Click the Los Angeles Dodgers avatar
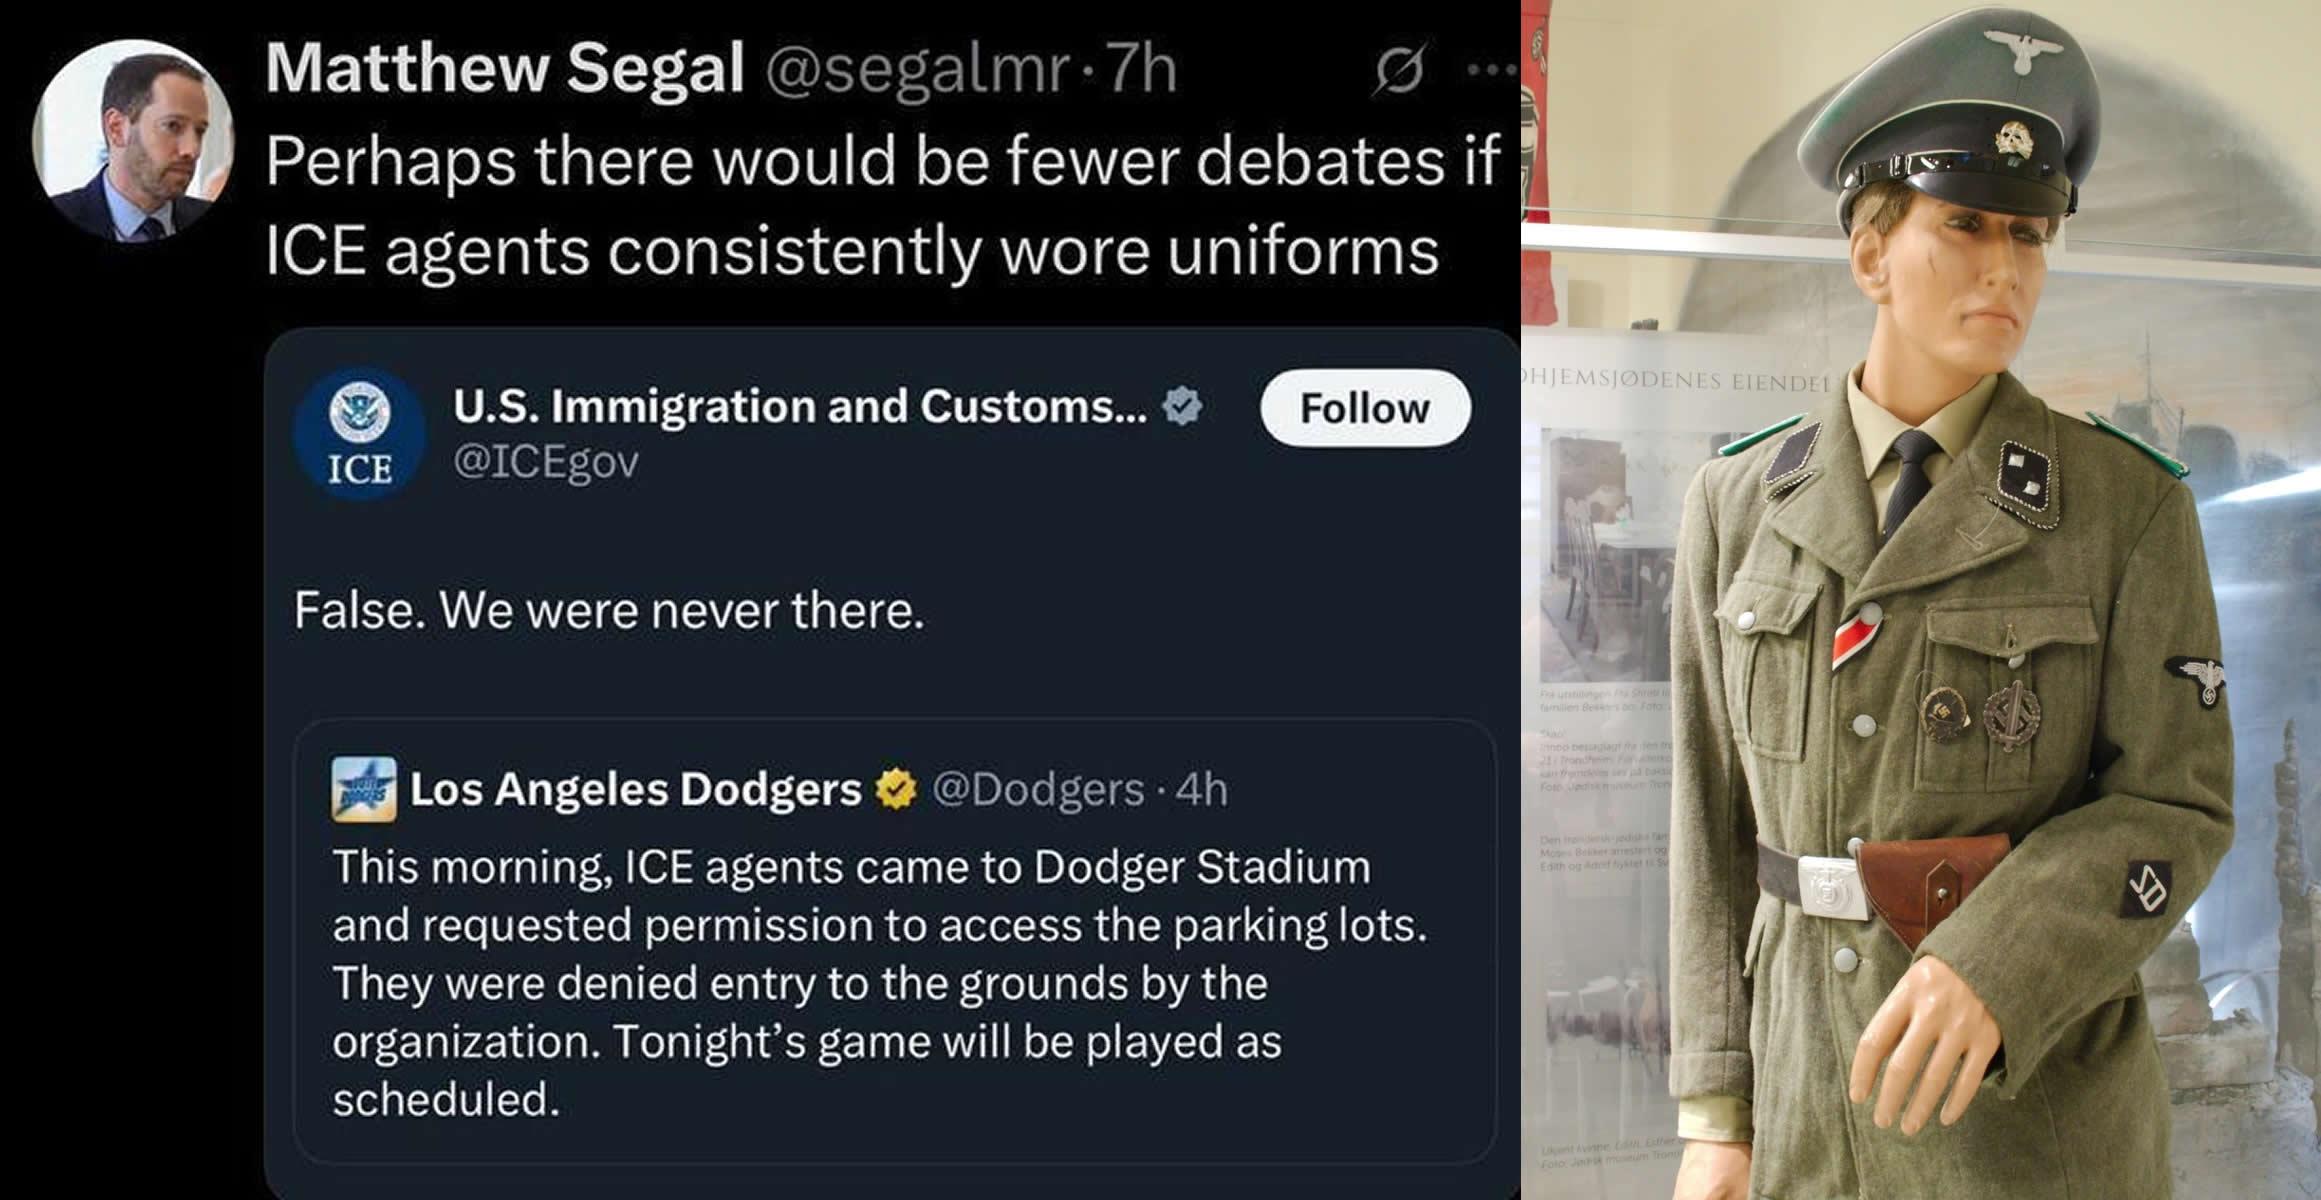The width and height of the screenshot is (2321, 1200). coord(363,790)
